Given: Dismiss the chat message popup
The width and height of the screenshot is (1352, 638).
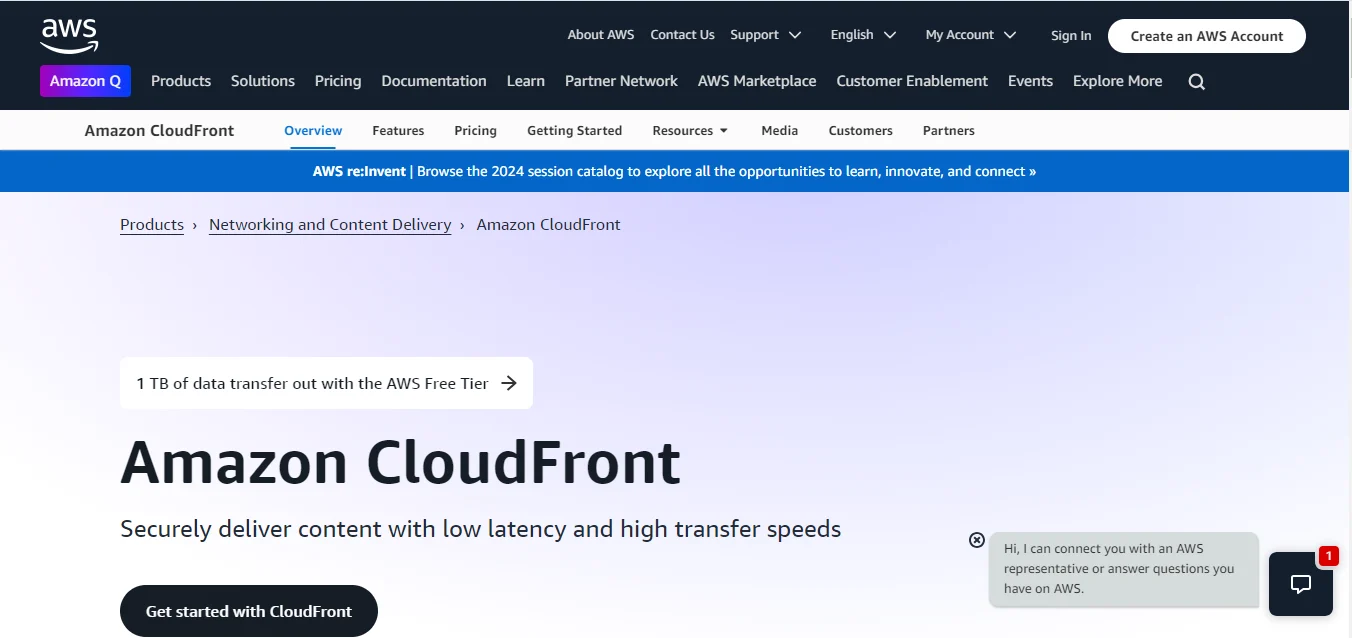Looking at the screenshot, I should (977, 540).
